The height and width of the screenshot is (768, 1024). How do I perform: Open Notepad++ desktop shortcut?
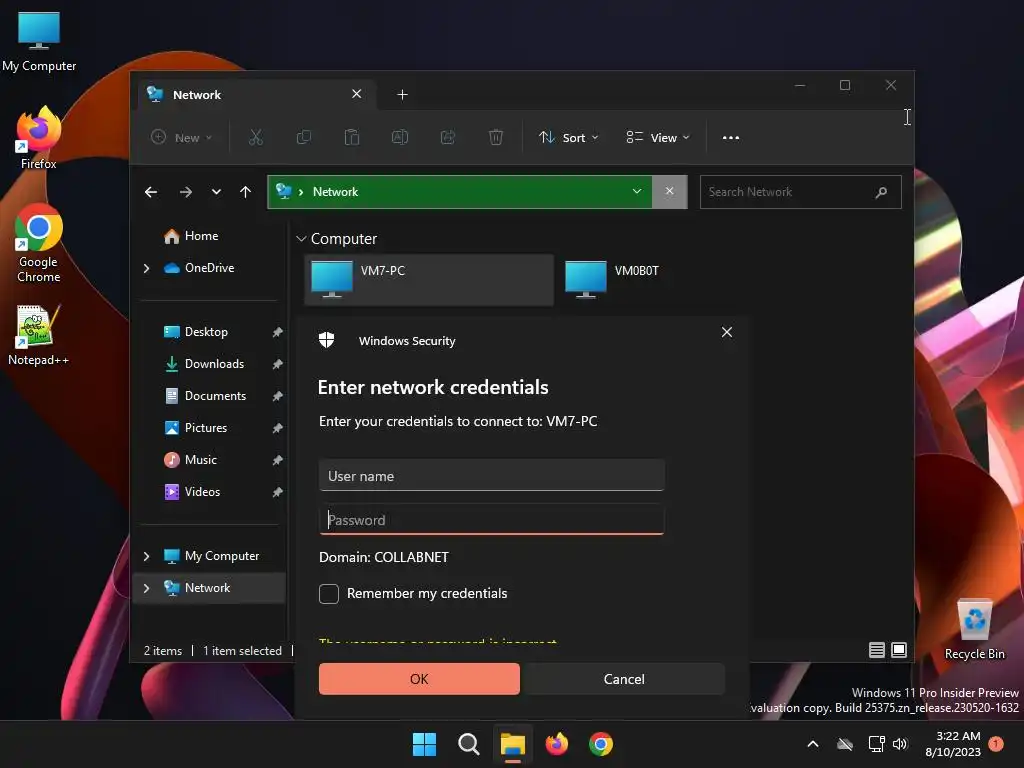(x=39, y=335)
